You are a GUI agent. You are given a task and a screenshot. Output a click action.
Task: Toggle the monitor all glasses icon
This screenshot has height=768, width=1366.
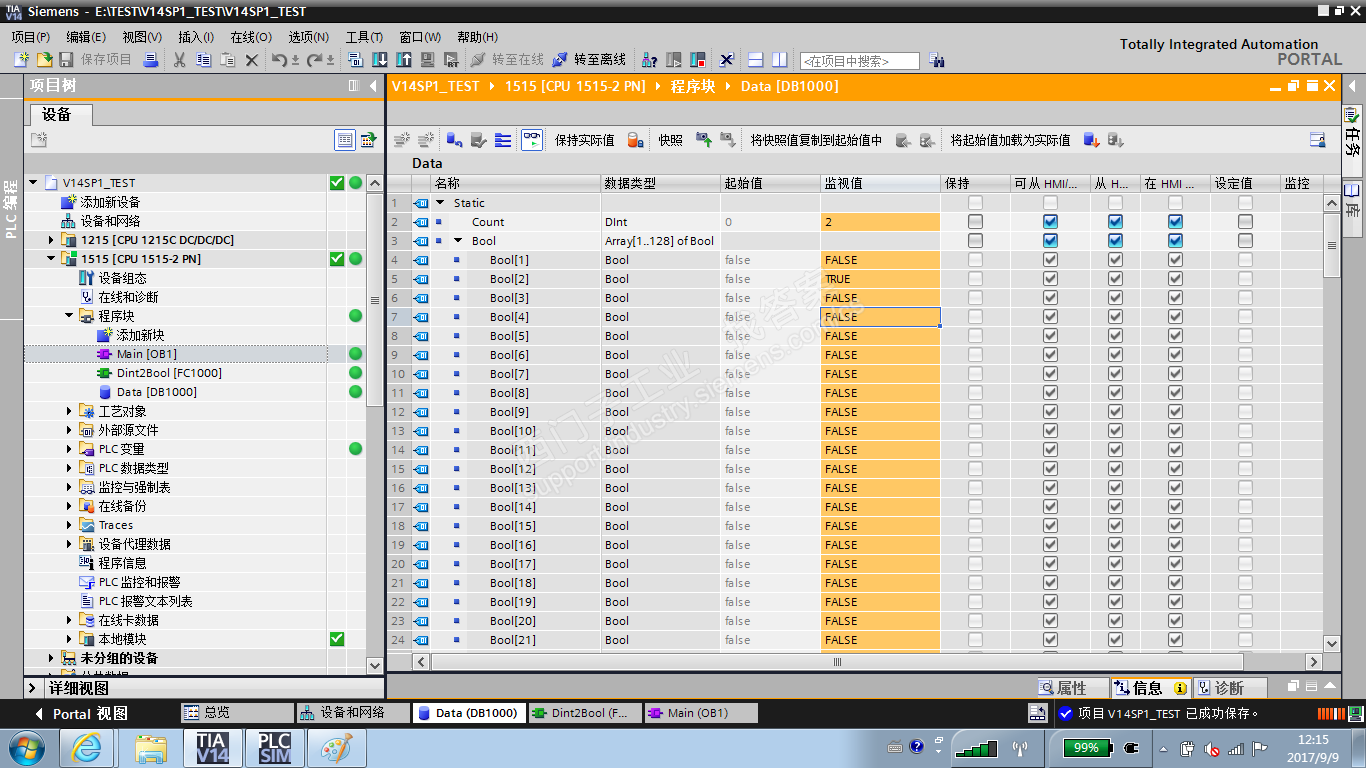point(532,140)
